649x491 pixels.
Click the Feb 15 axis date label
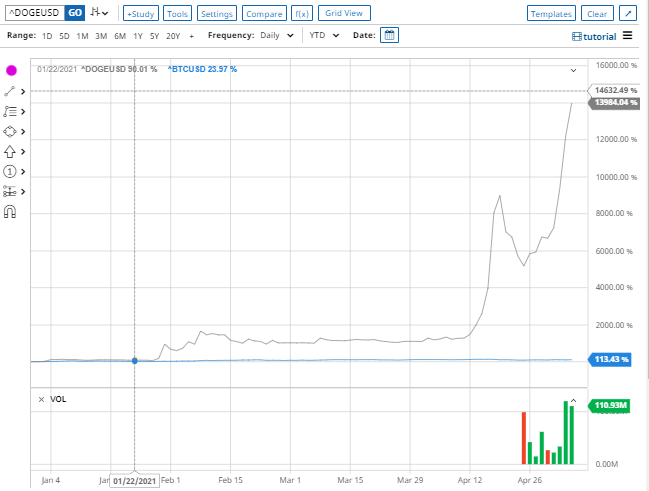coord(230,480)
